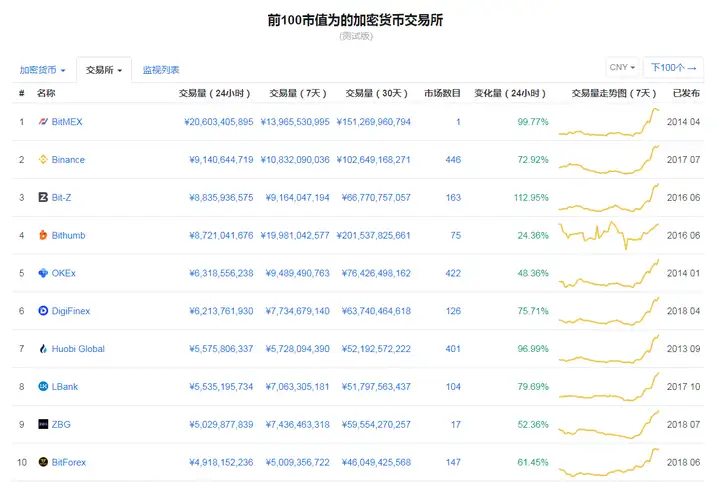Open the Bithumb exchange link
This screenshot has width=720, height=482.
(68, 235)
